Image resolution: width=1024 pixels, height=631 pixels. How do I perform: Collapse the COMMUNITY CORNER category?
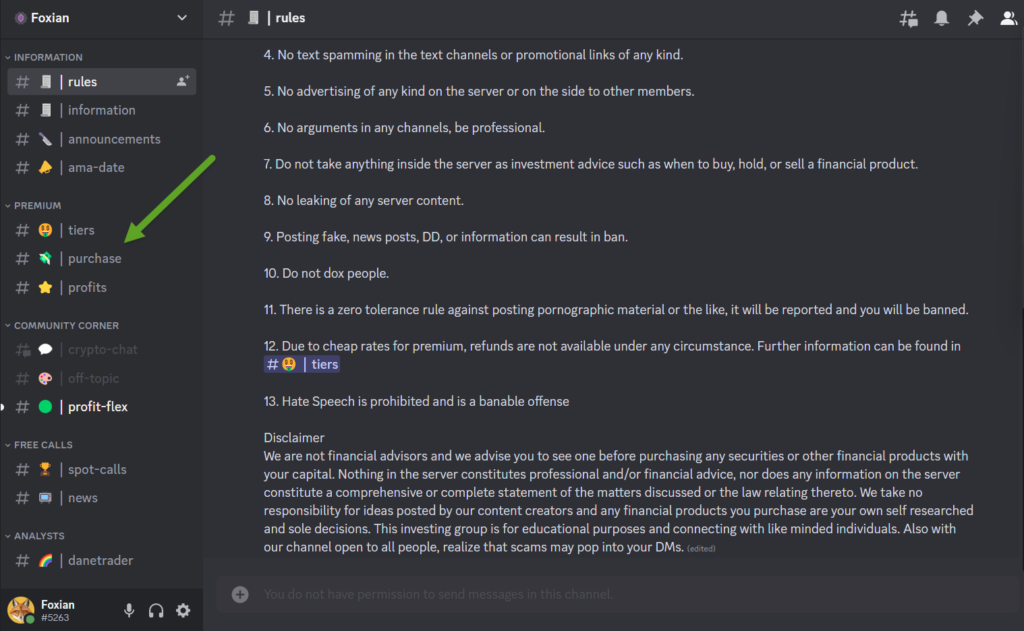click(66, 325)
